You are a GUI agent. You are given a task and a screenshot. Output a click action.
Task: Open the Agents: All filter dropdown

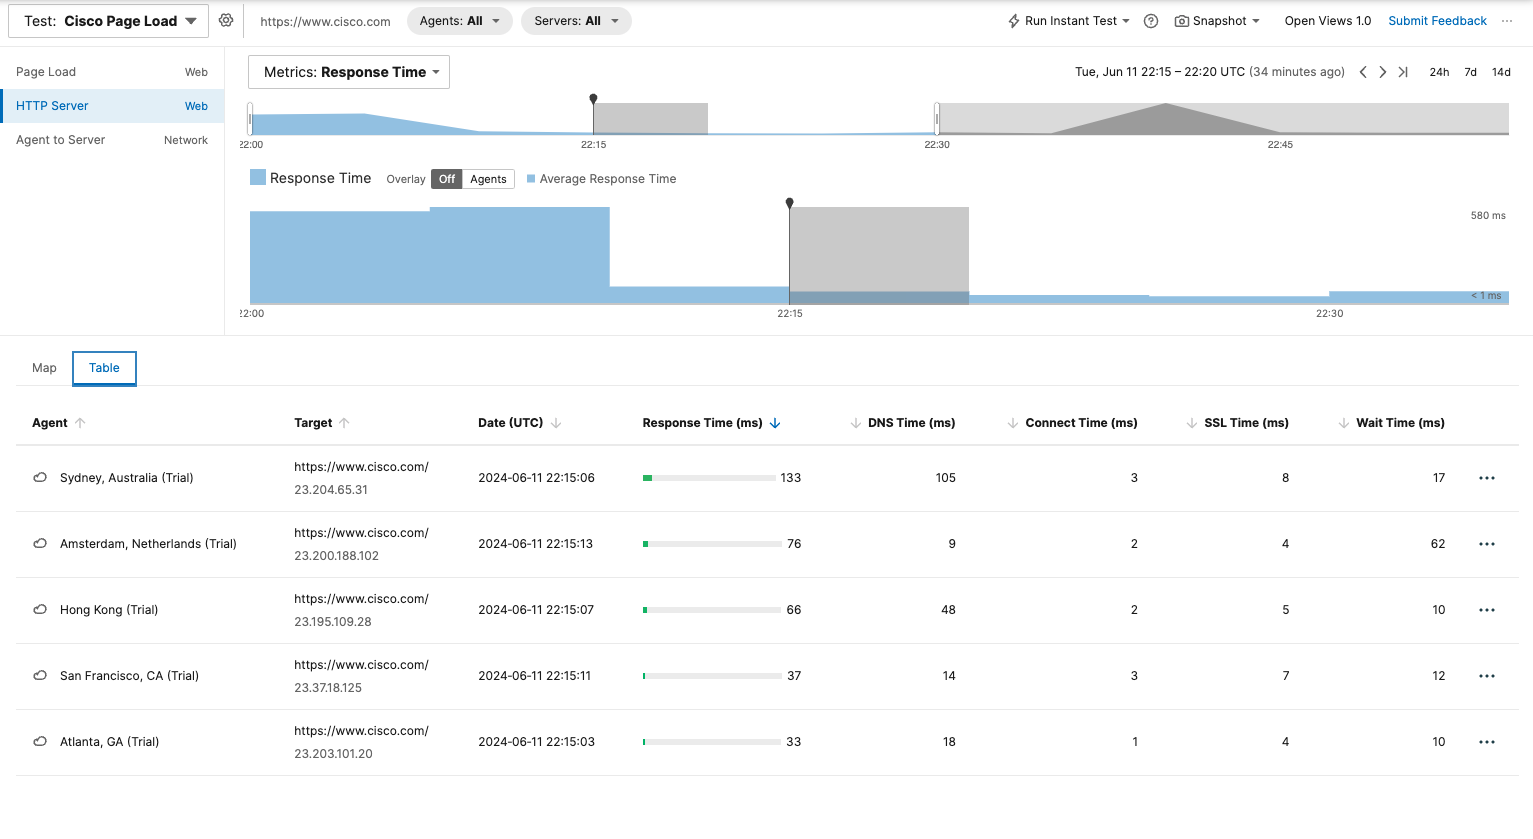point(459,21)
